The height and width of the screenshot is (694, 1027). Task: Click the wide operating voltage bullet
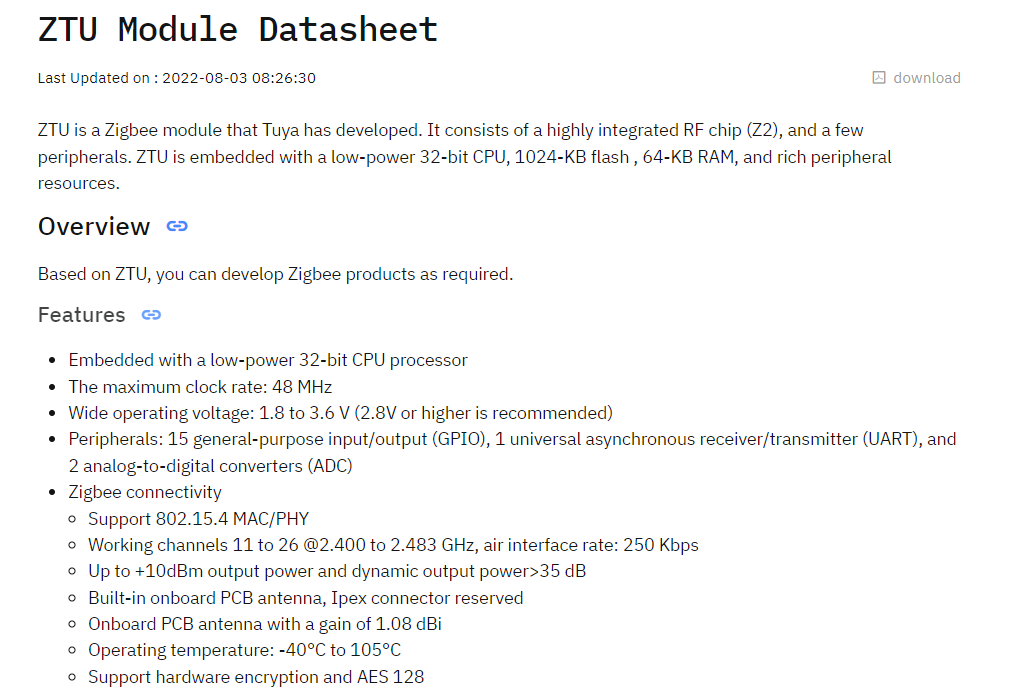(x=341, y=413)
